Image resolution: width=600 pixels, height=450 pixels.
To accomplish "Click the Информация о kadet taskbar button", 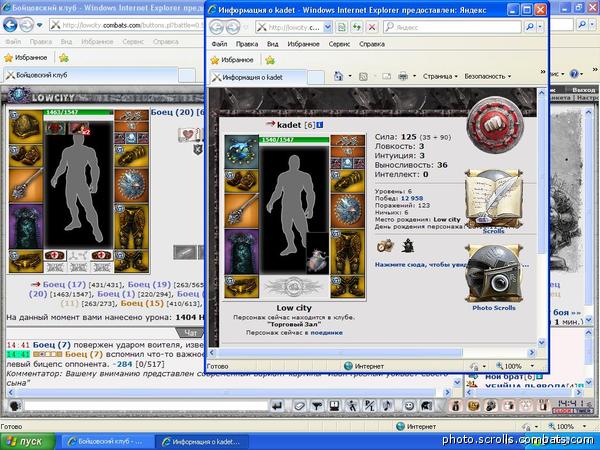I will (202, 442).
